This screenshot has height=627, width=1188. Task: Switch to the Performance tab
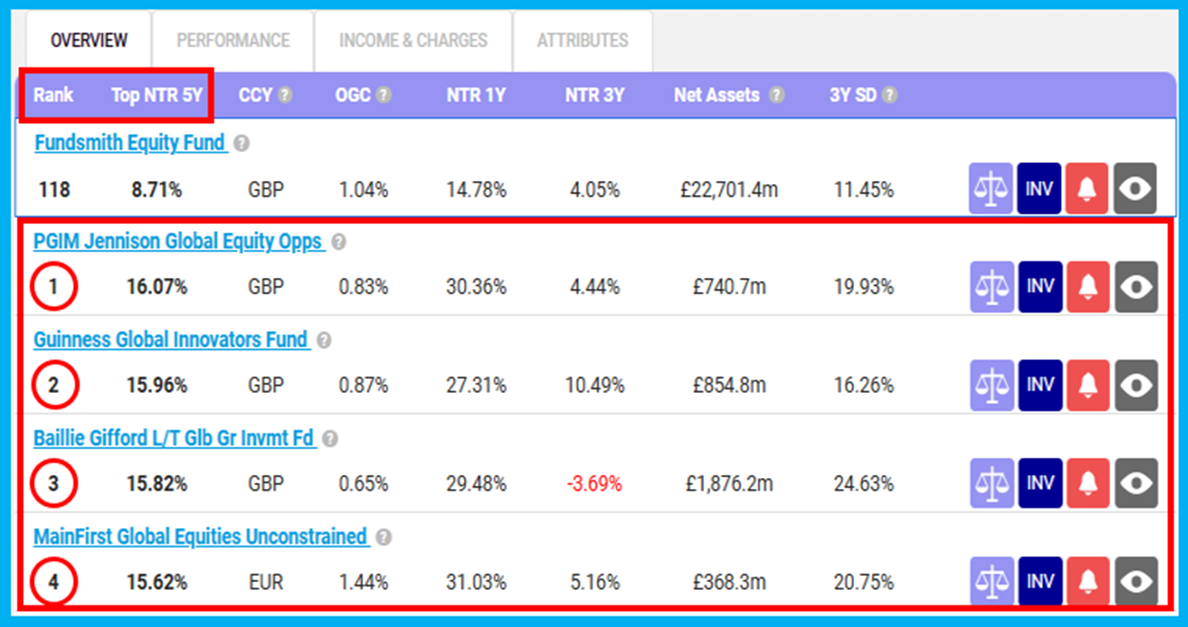(232, 41)
